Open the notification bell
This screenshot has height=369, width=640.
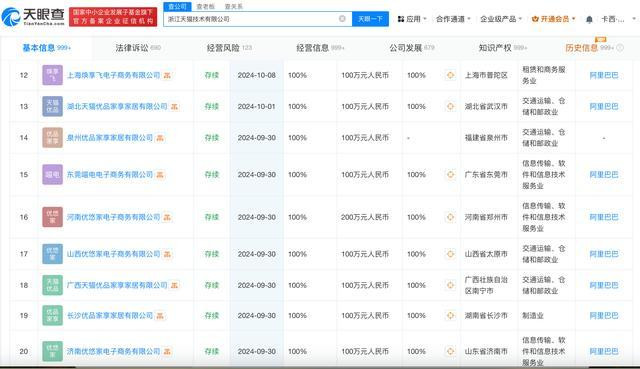589,19
